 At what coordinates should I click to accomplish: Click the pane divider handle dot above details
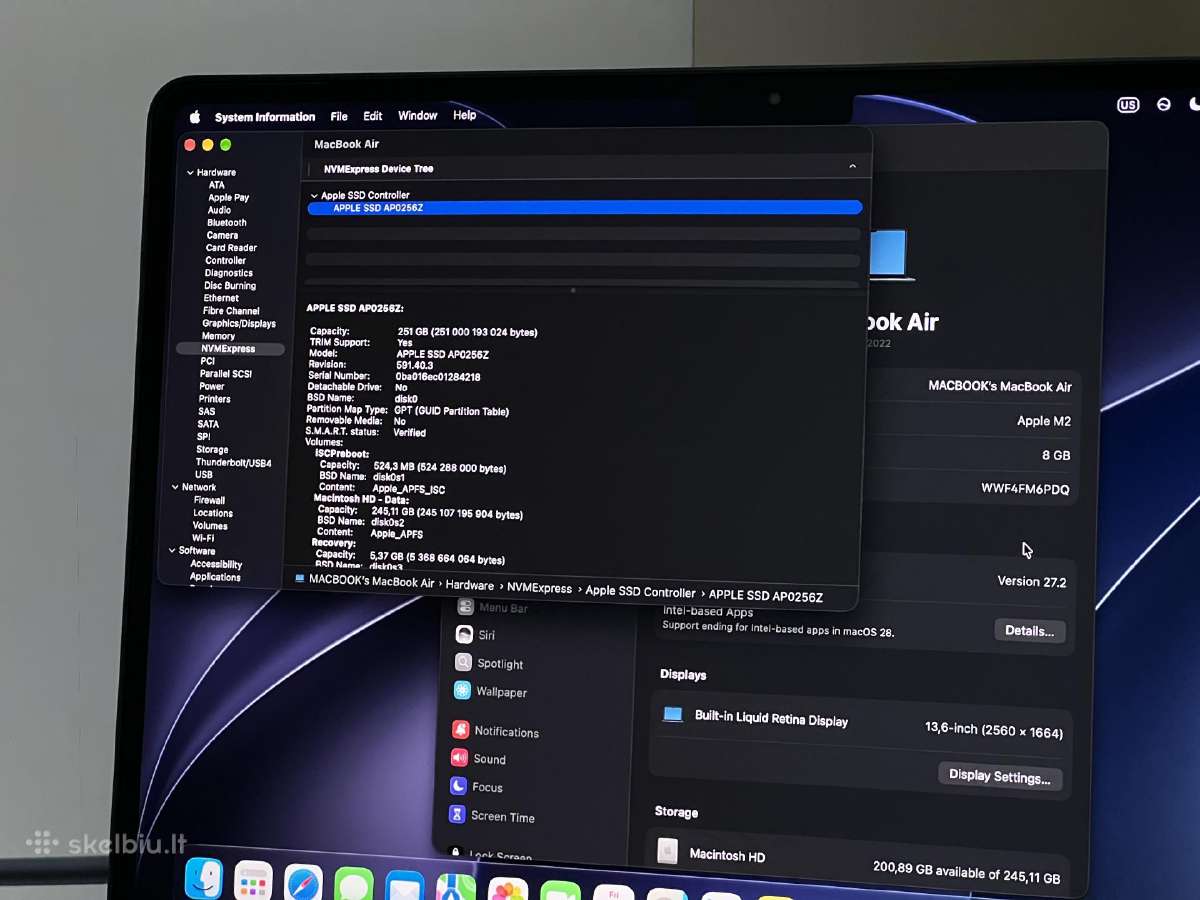click(x=572, y=290)
